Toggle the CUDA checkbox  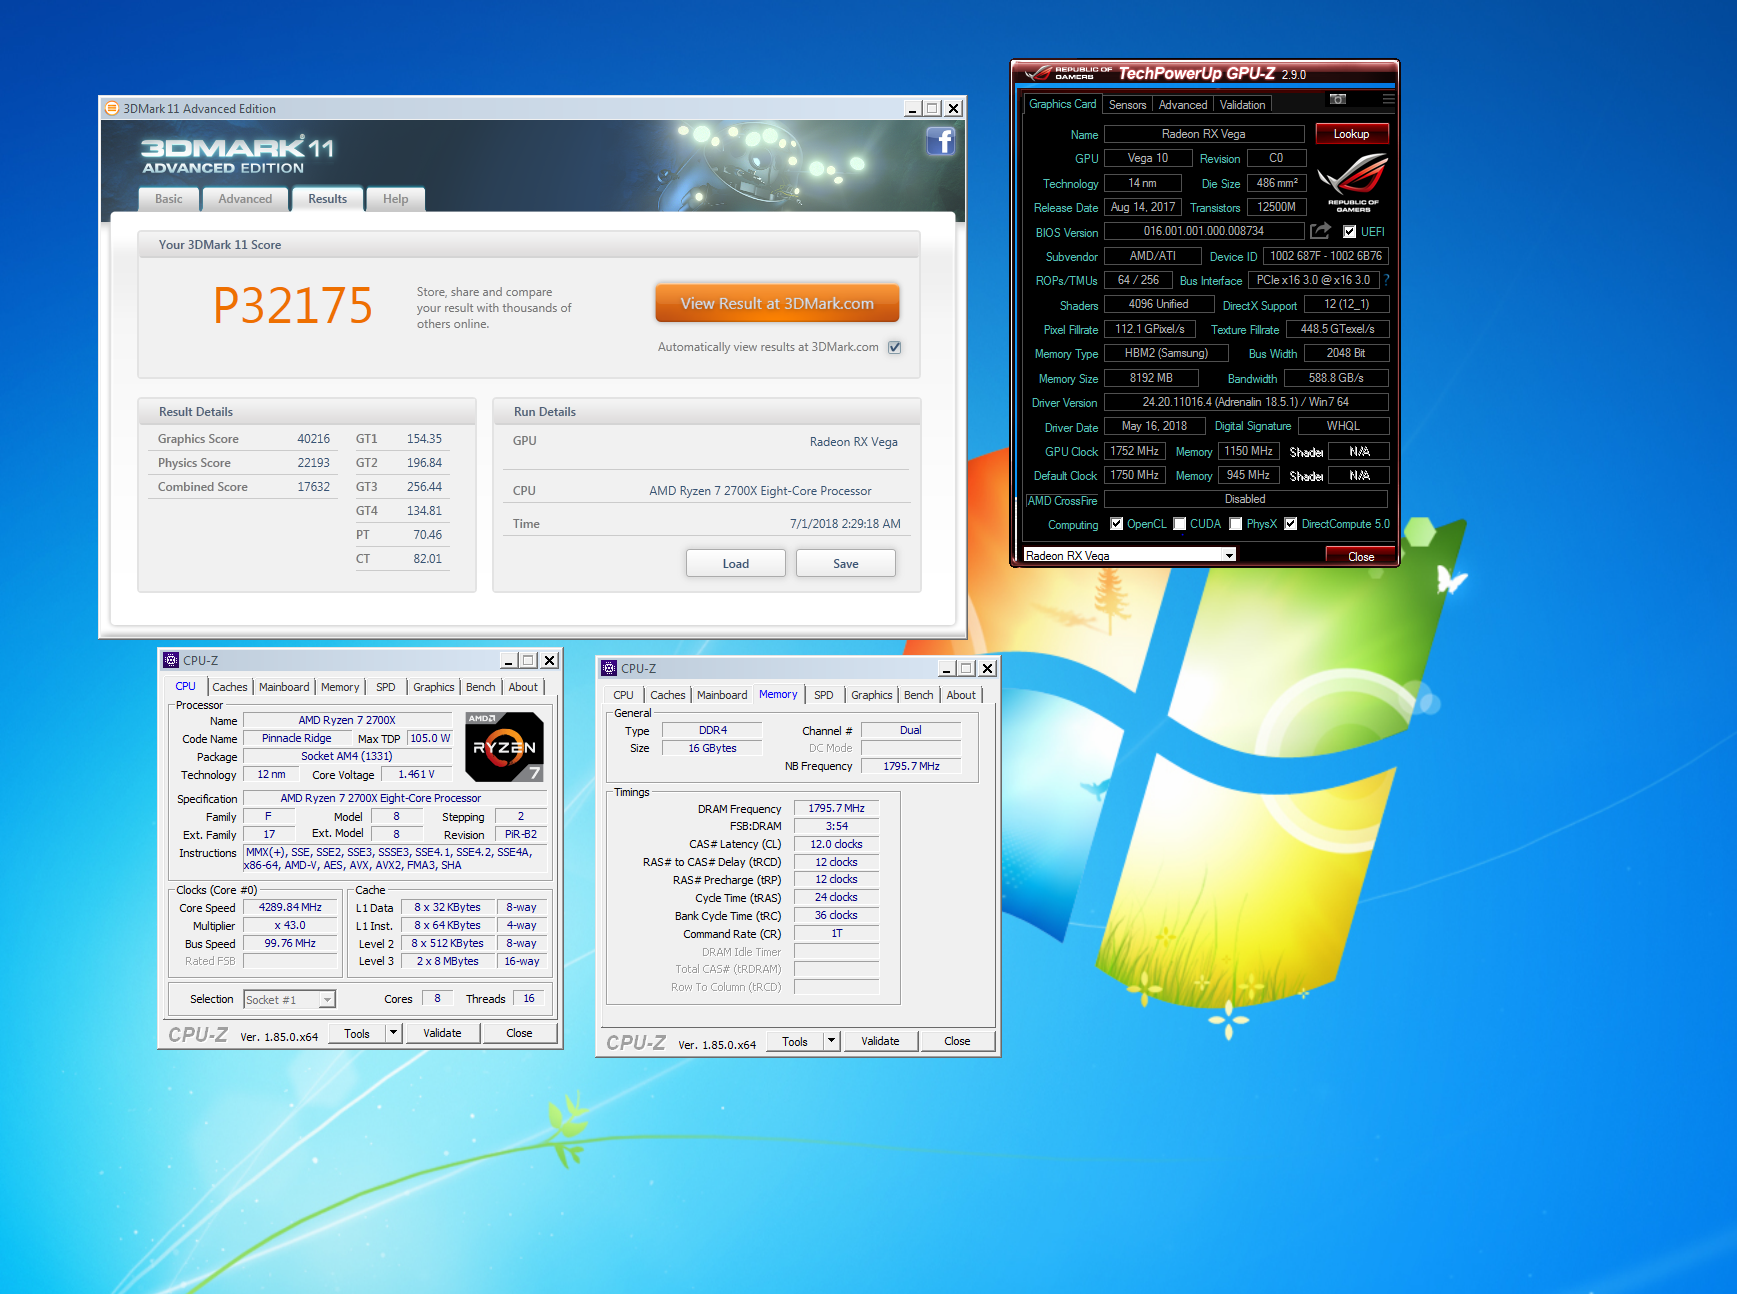tap(1180, 524)
